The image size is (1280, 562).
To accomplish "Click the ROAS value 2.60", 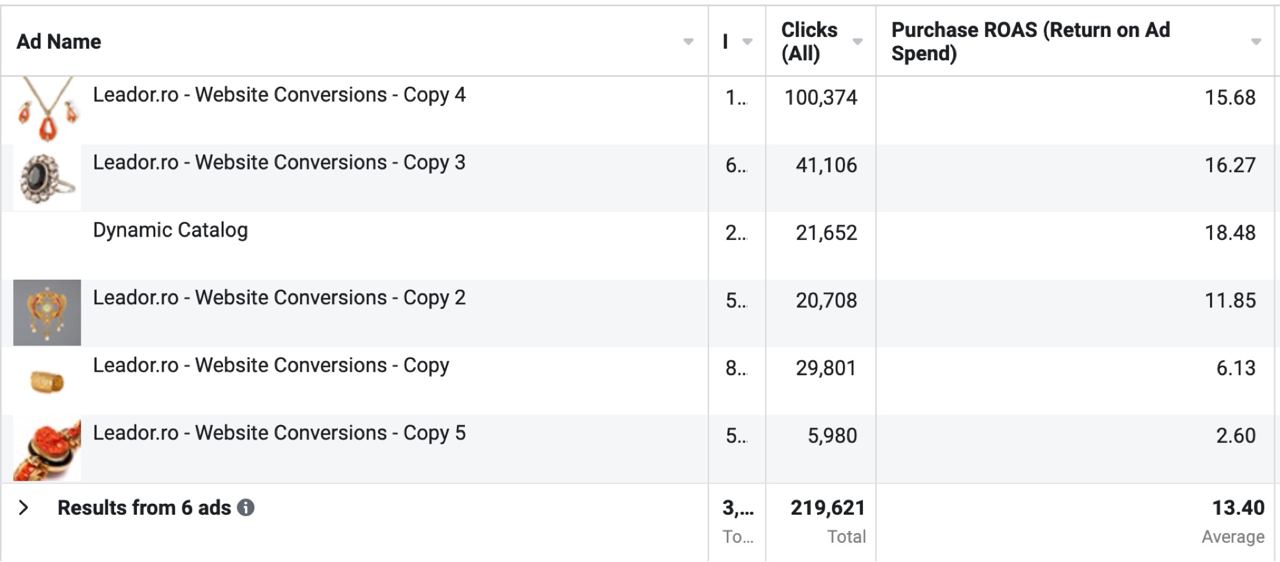I will point(1236,436).
